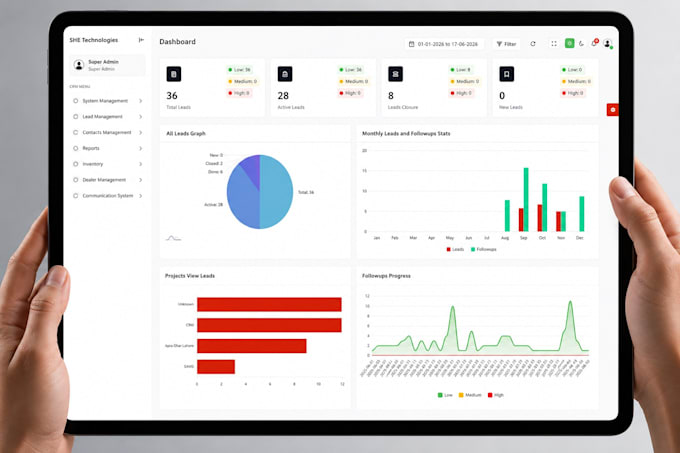Click the 'All Leads Graph' title
This screenshot has width=680, height=453.
186,134
